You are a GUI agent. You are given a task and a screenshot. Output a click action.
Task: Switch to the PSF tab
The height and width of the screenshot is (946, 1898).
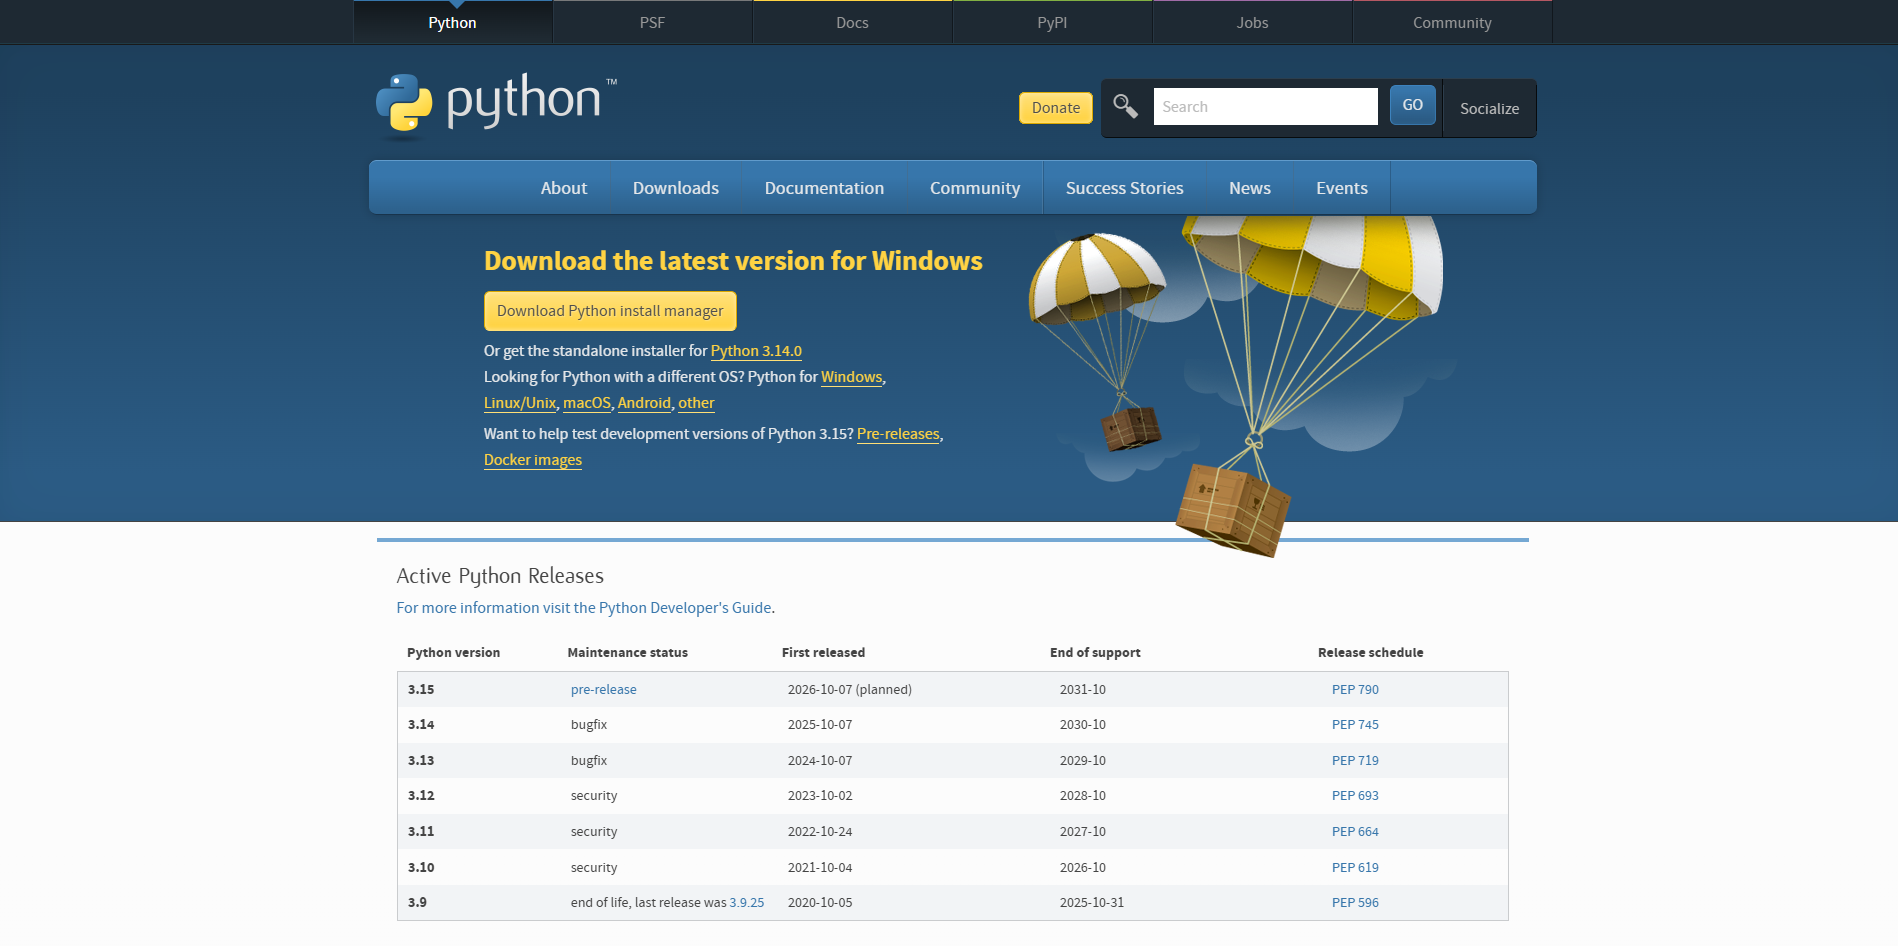pos(652,22)
